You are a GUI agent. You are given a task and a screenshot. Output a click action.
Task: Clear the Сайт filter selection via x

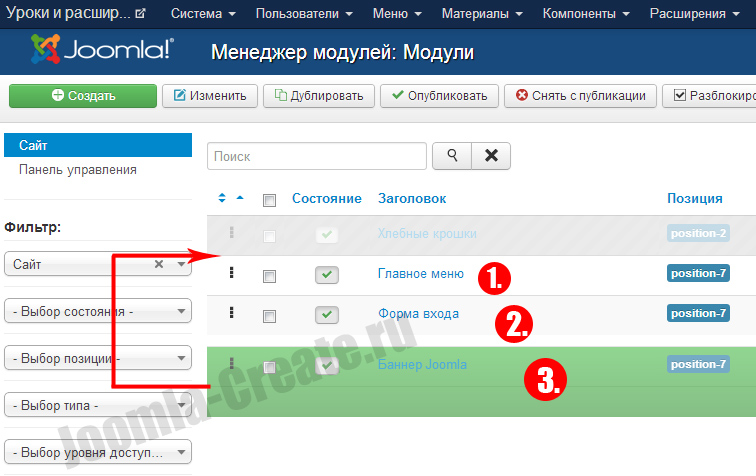(x=159, y=264)
